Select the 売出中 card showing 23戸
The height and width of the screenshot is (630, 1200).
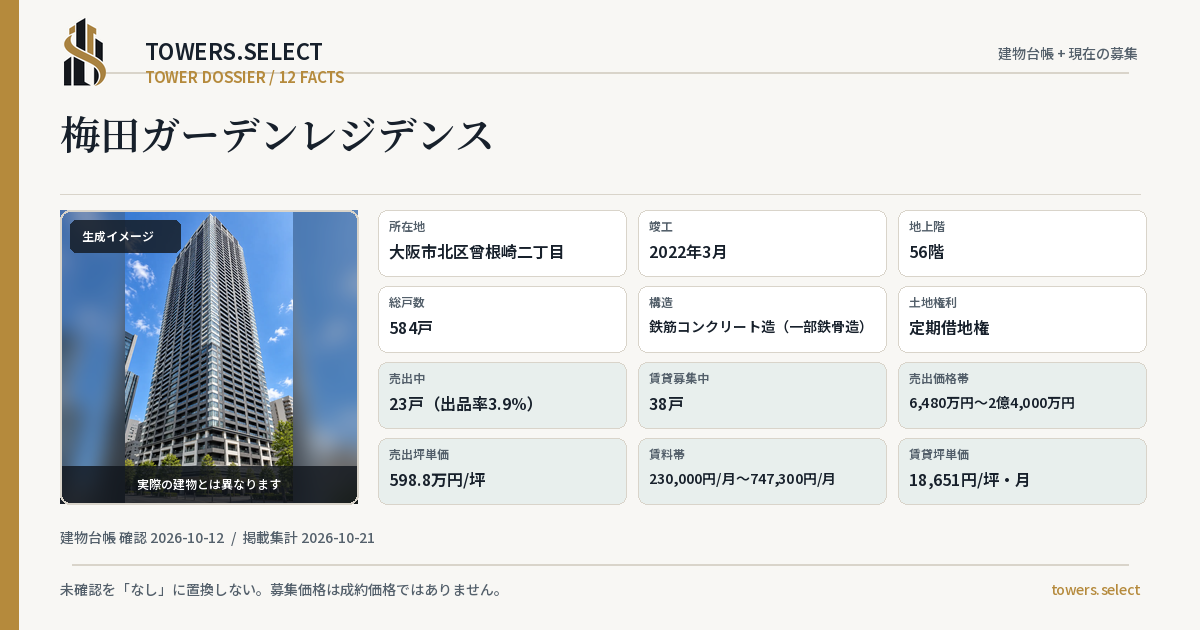502,395
